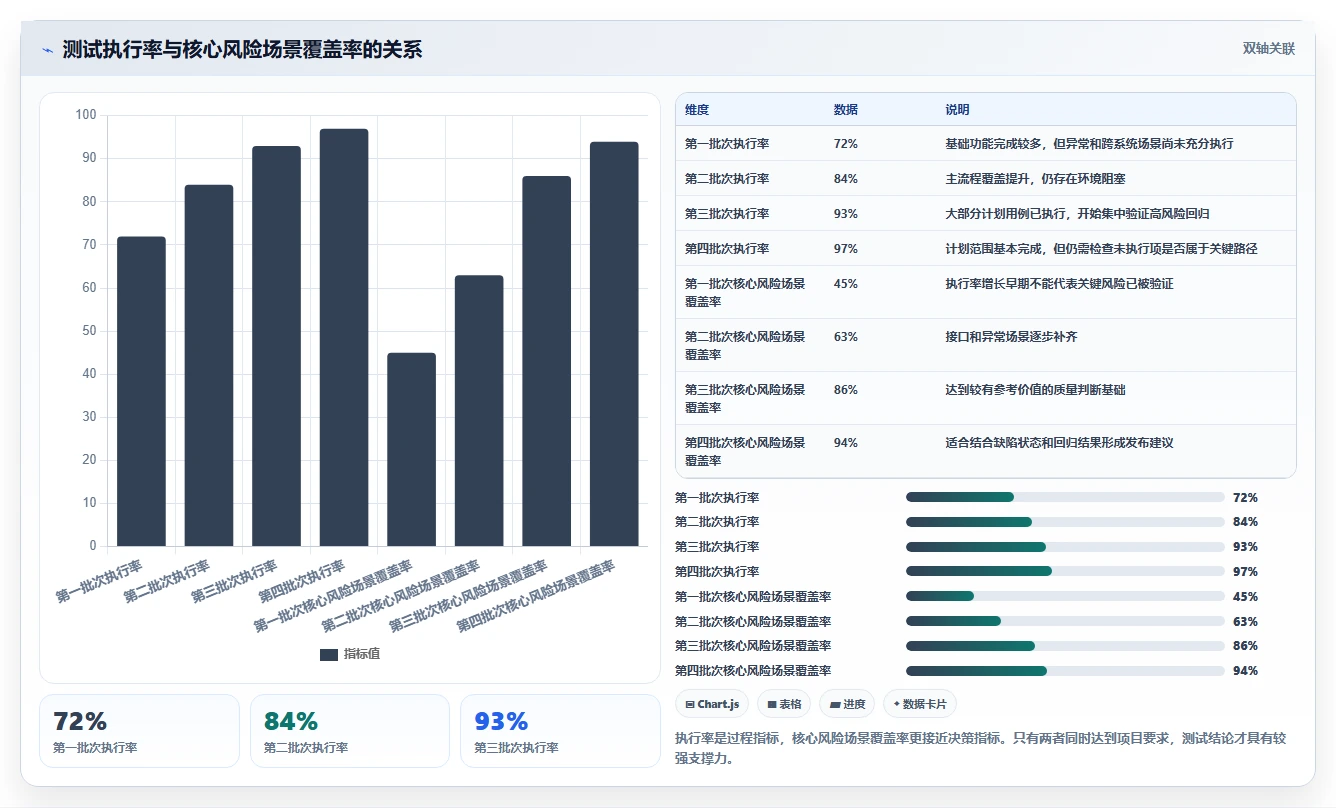The width and height of the screenshot is (1336, 808).
Task: Click the 84% data card
Action: (x=350, y=731)
